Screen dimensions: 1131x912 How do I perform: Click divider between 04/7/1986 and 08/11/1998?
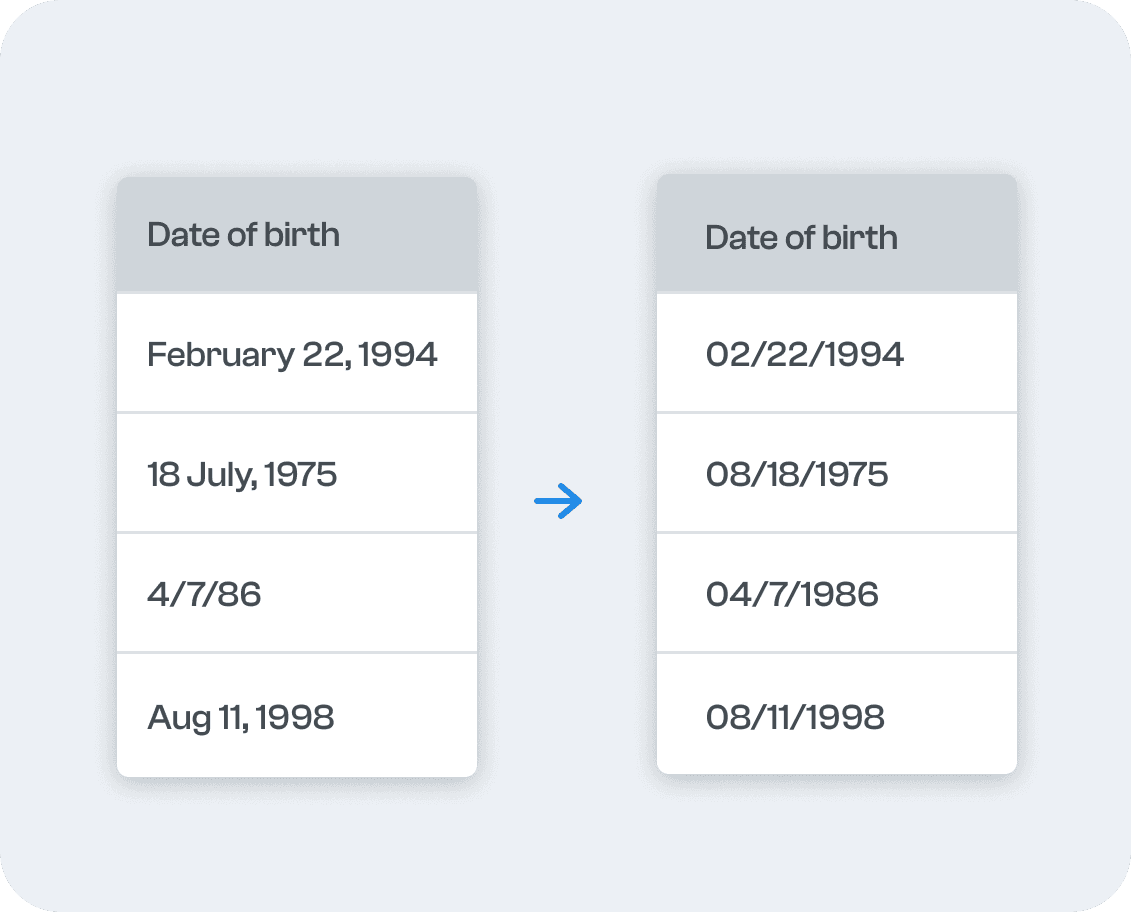tap(836, 652)
